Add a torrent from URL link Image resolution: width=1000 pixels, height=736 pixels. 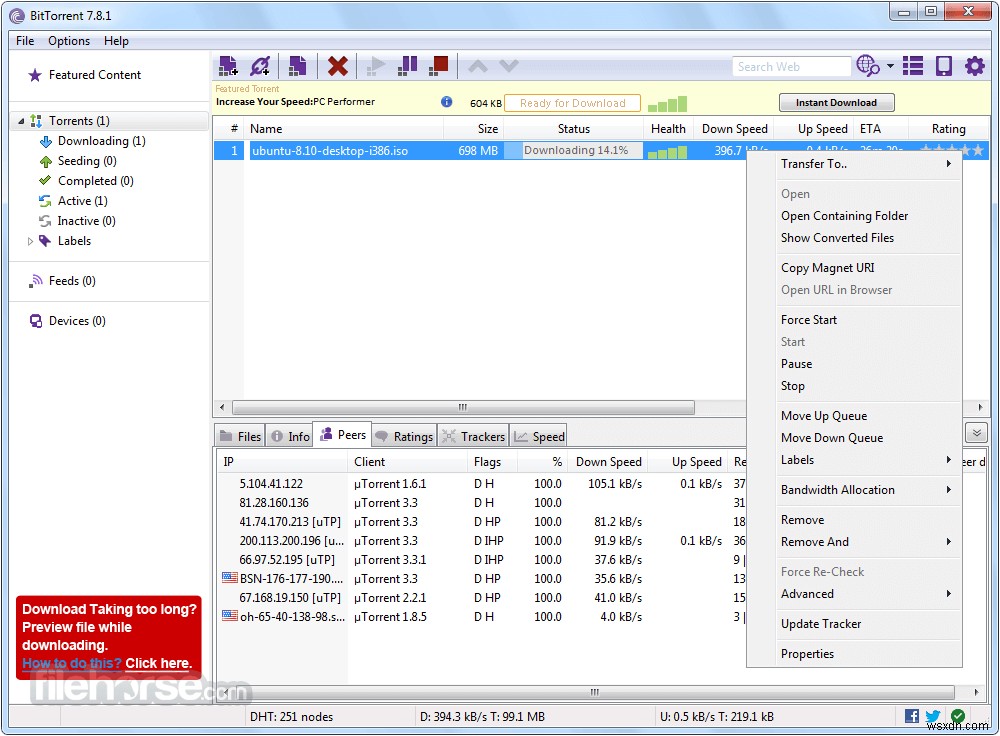(260, 65)
